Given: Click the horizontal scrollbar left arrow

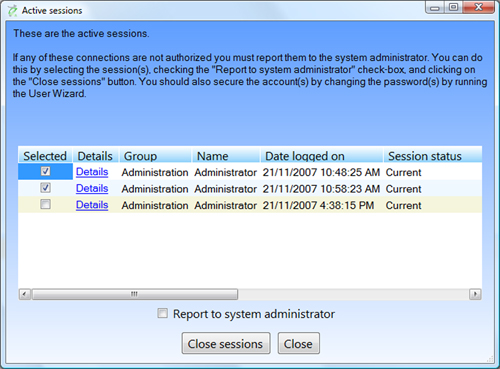Looking at the screenshot, I should [x=25, y=294].
